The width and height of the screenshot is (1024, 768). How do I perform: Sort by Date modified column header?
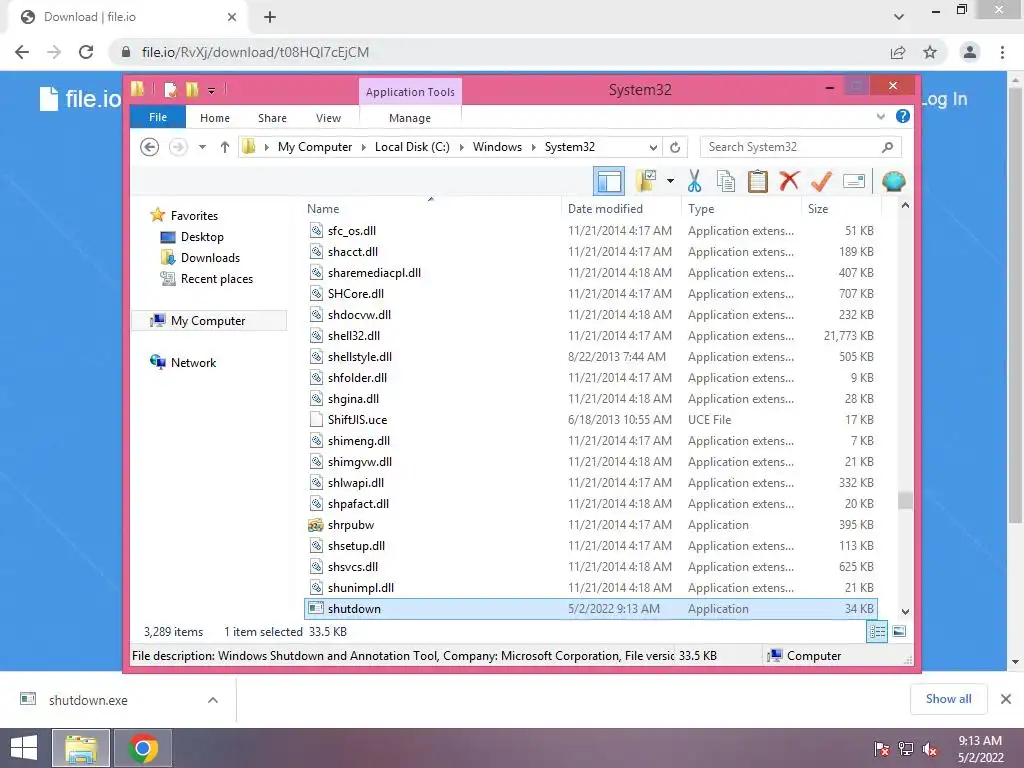(605, 209)
